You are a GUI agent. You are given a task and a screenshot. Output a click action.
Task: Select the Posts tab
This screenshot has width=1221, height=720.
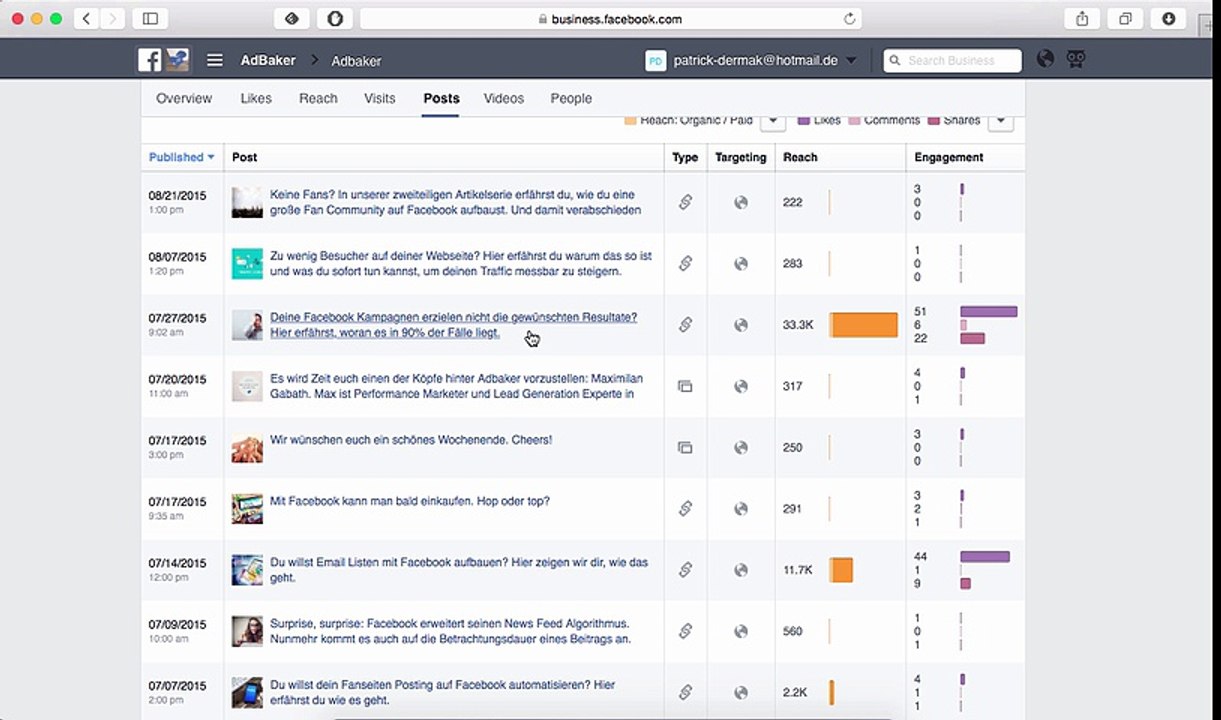point(441,98)
